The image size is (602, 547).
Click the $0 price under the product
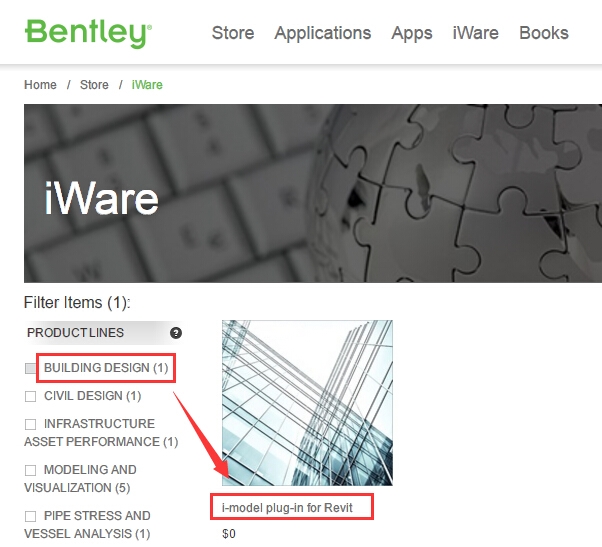pyautogui.click(x=229, y=534)
